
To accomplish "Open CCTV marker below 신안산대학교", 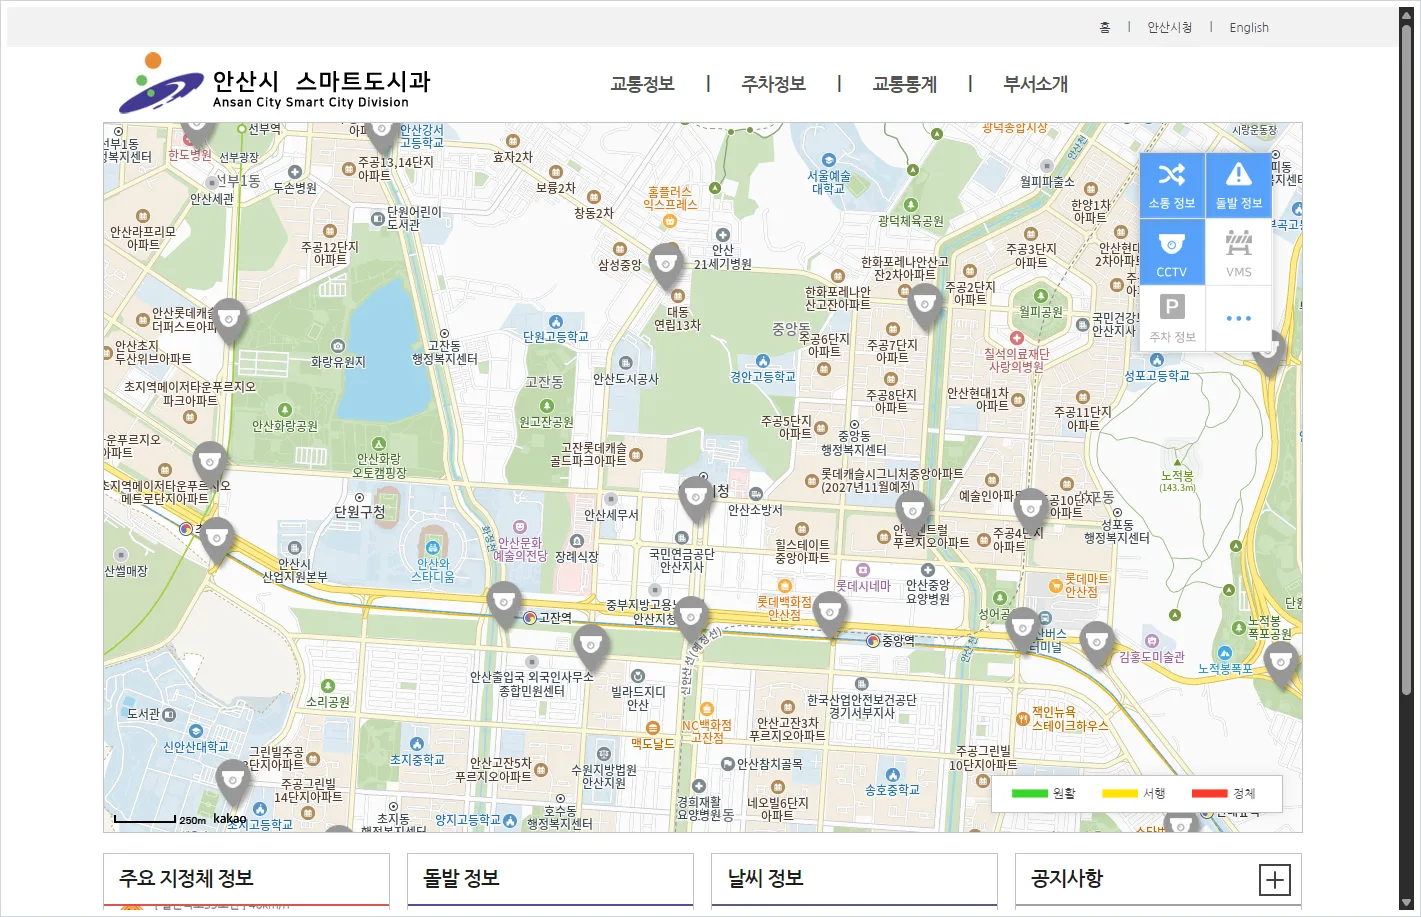I will 232,783.
